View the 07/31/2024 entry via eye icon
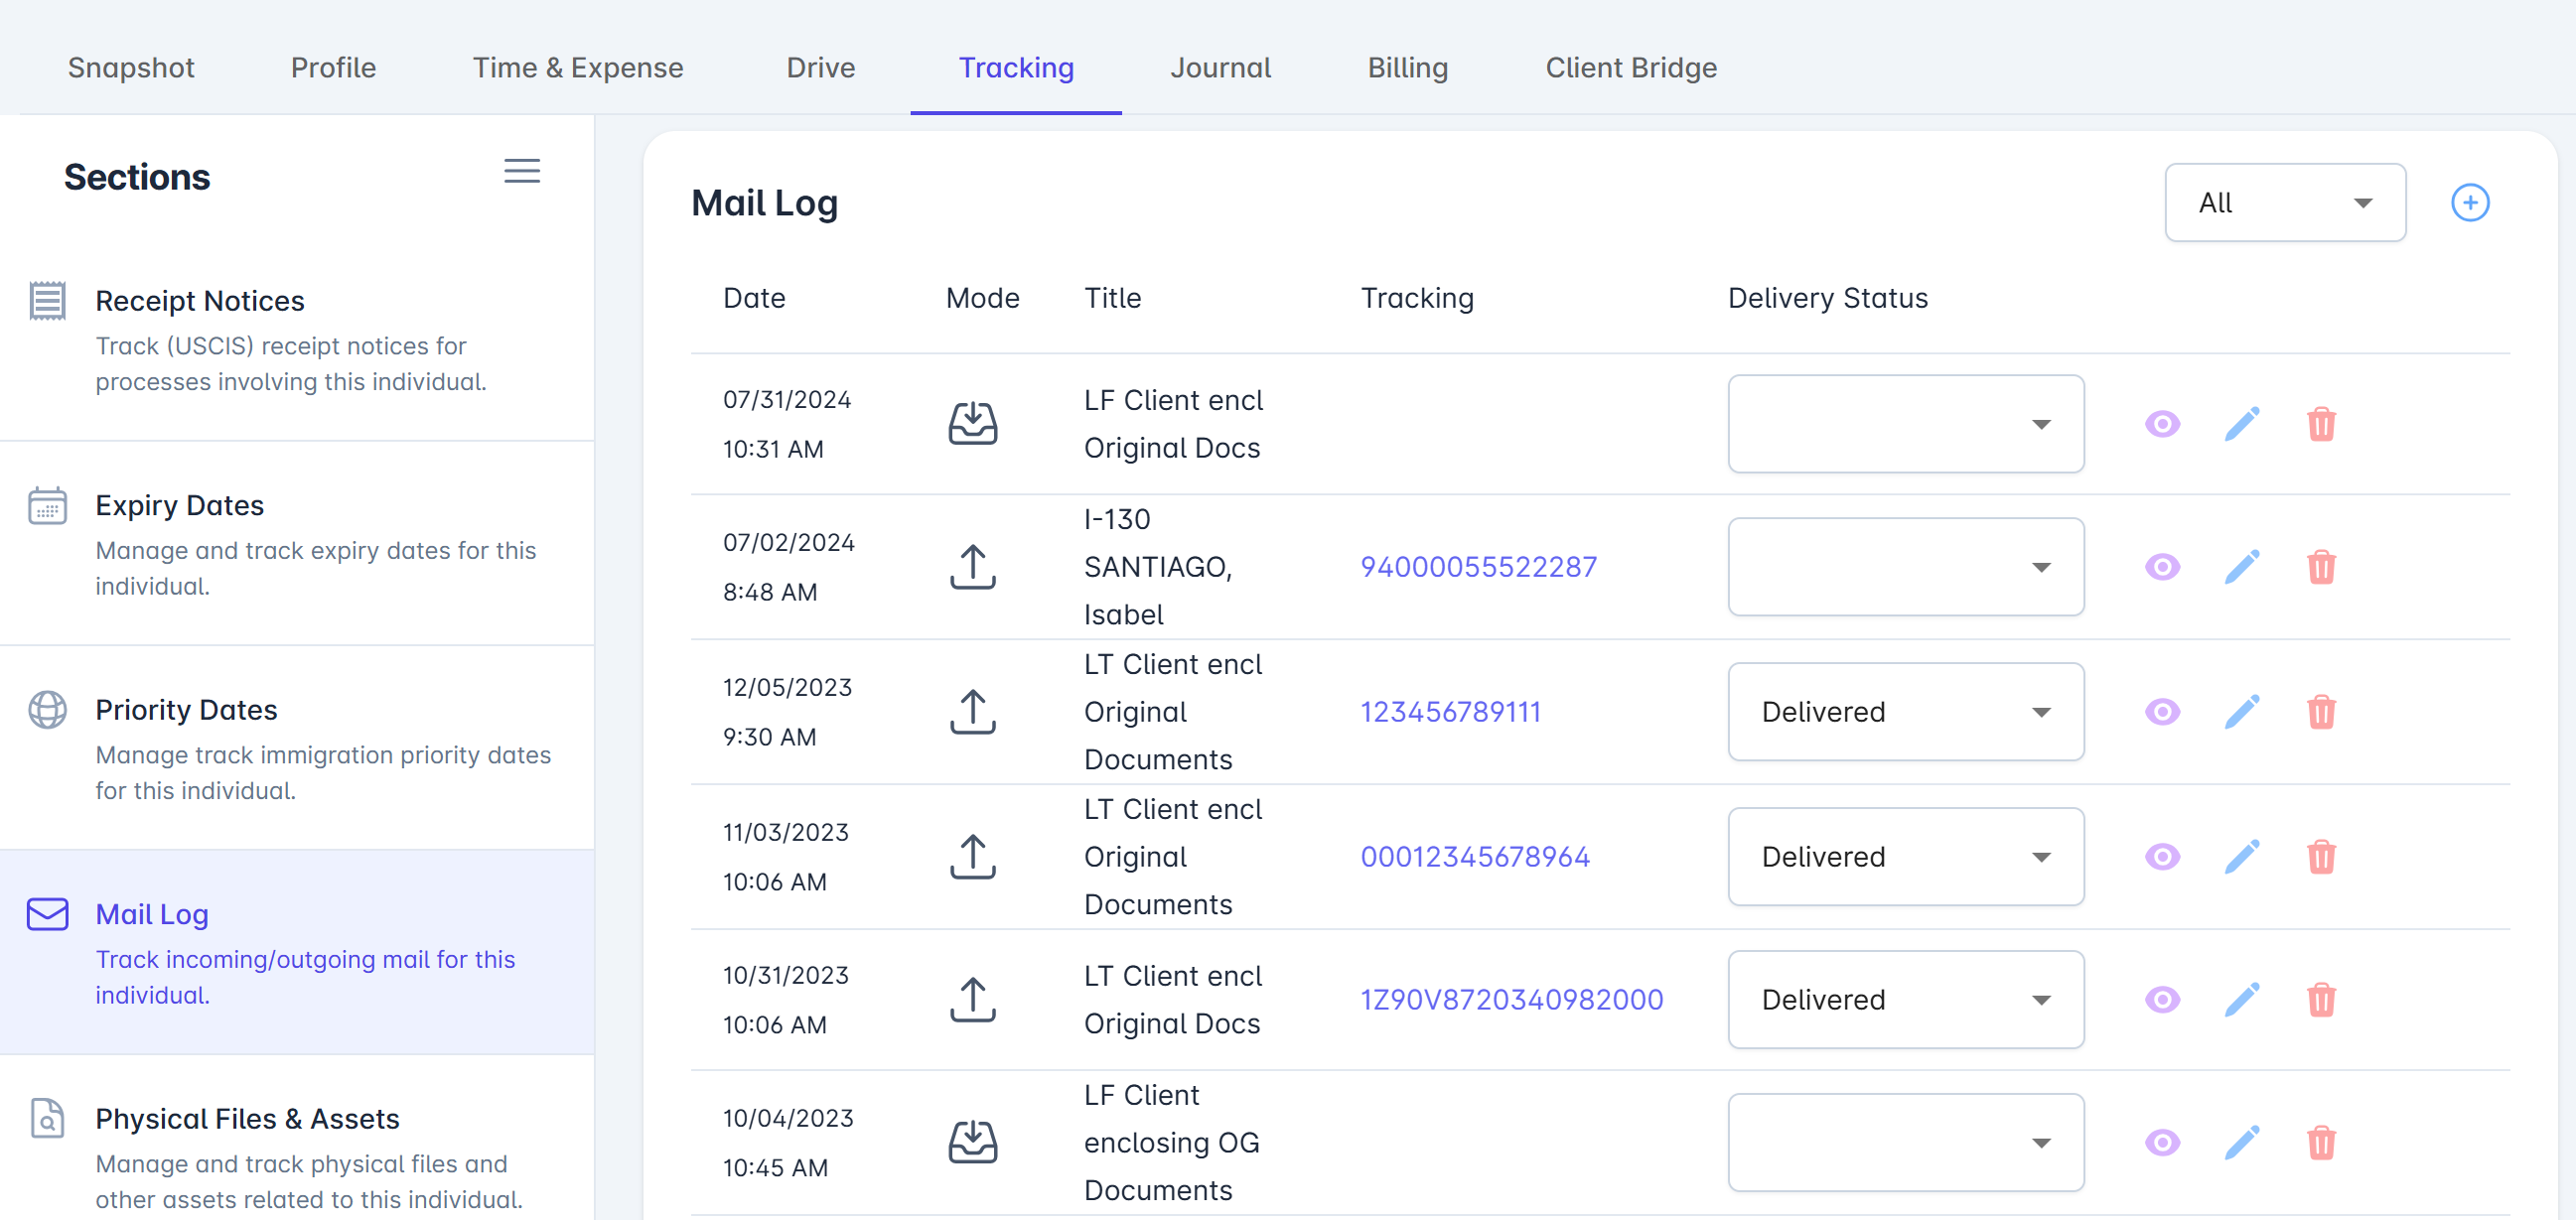This screenshot has height=1220, width=2576. click(2162, 424)
